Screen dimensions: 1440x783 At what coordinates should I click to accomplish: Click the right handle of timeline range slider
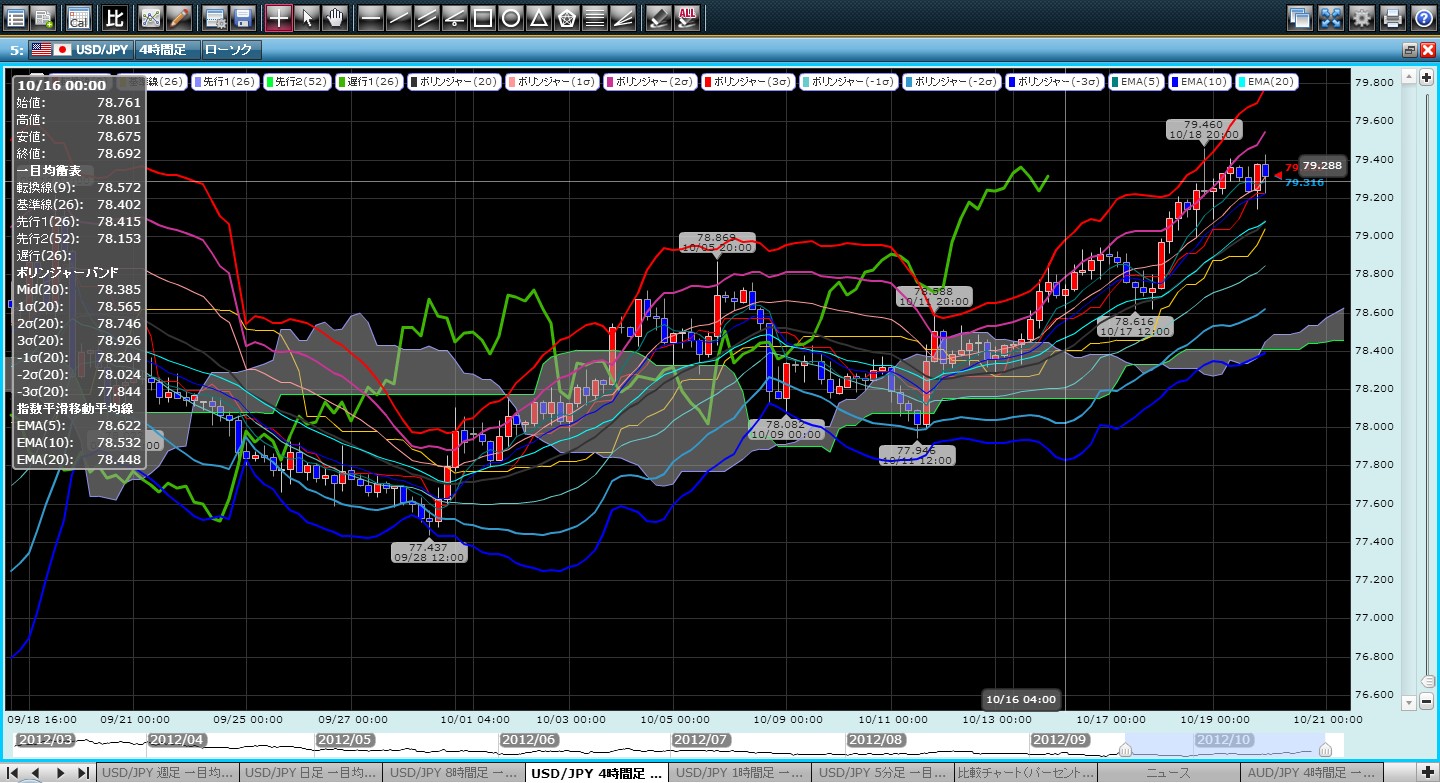click(x=1326, y=749)
